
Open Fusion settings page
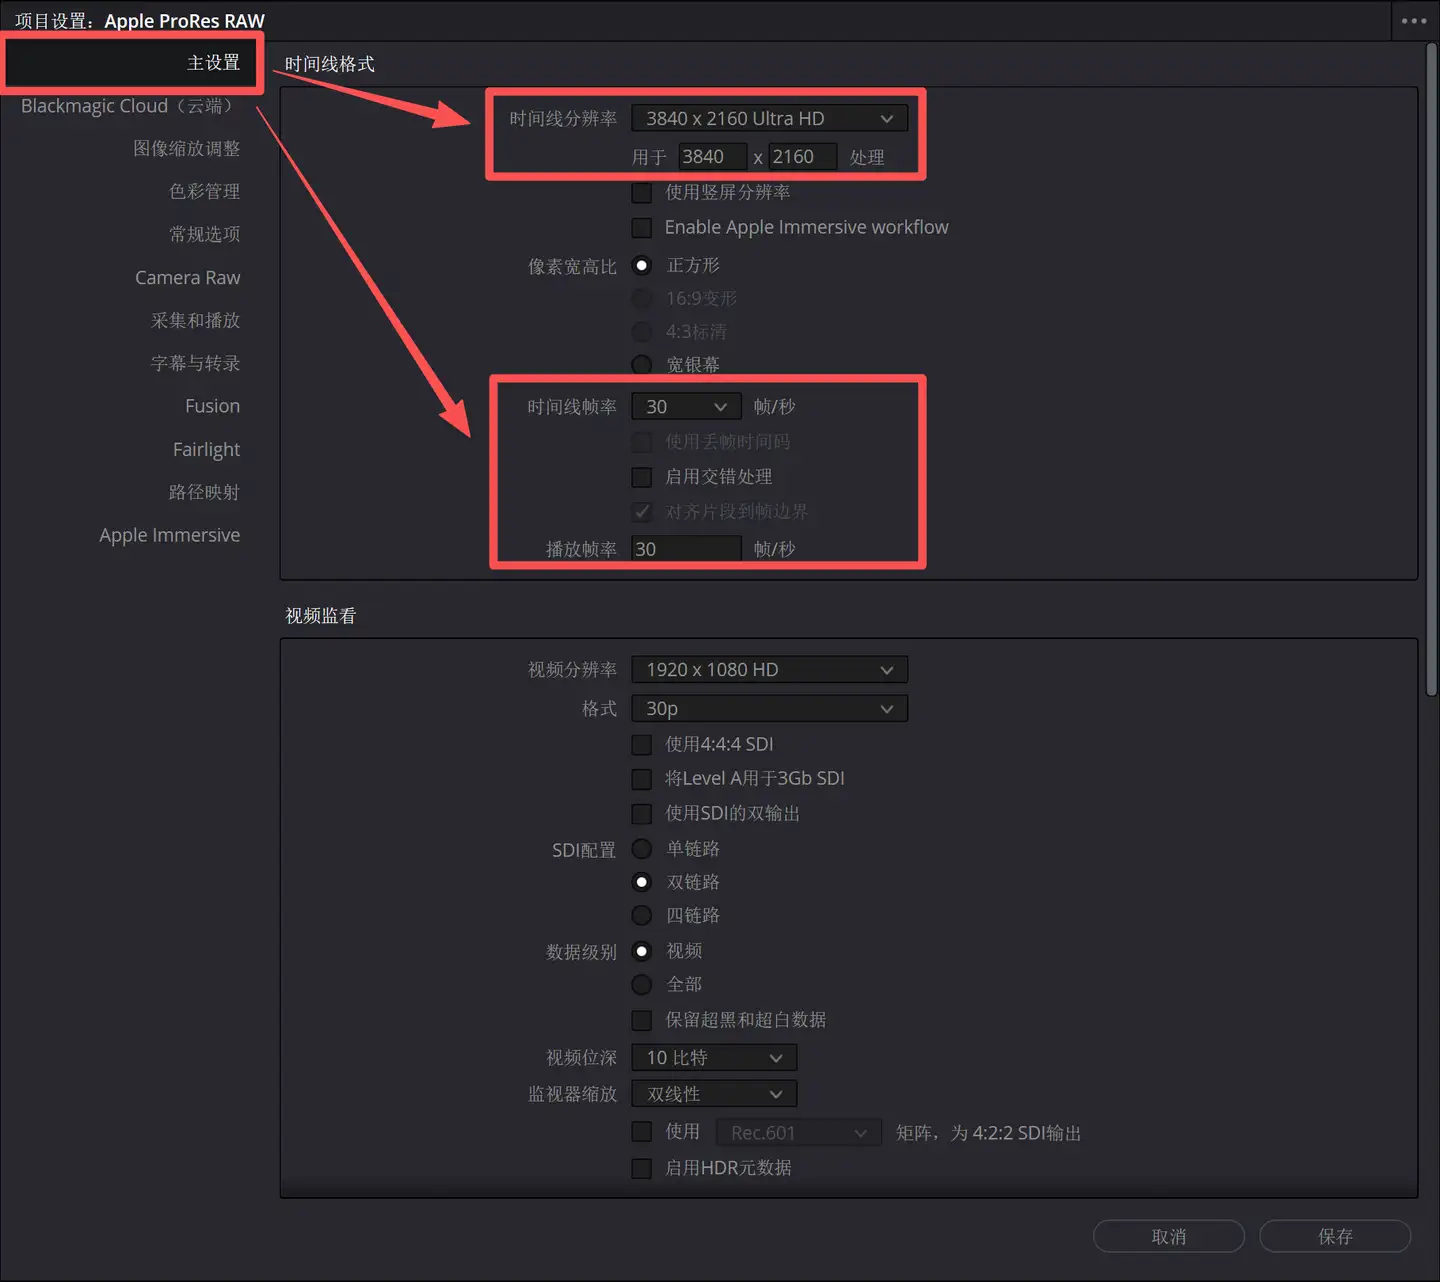pyautogui.click(x=212, y=407)
